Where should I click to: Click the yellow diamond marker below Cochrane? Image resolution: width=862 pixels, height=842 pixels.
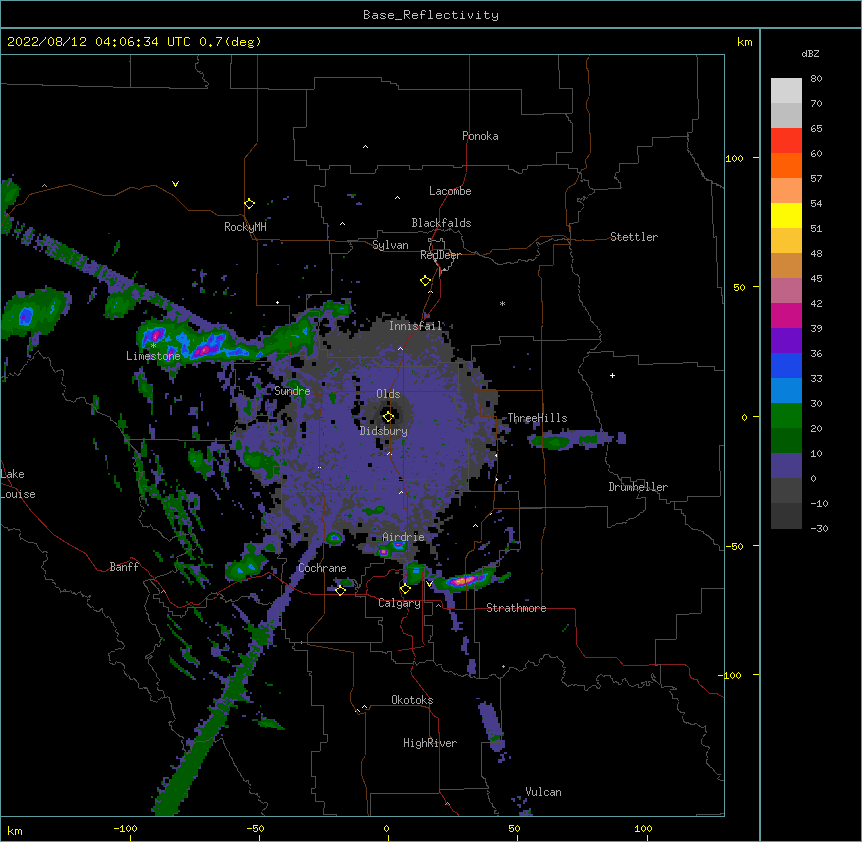coord(340,590)
